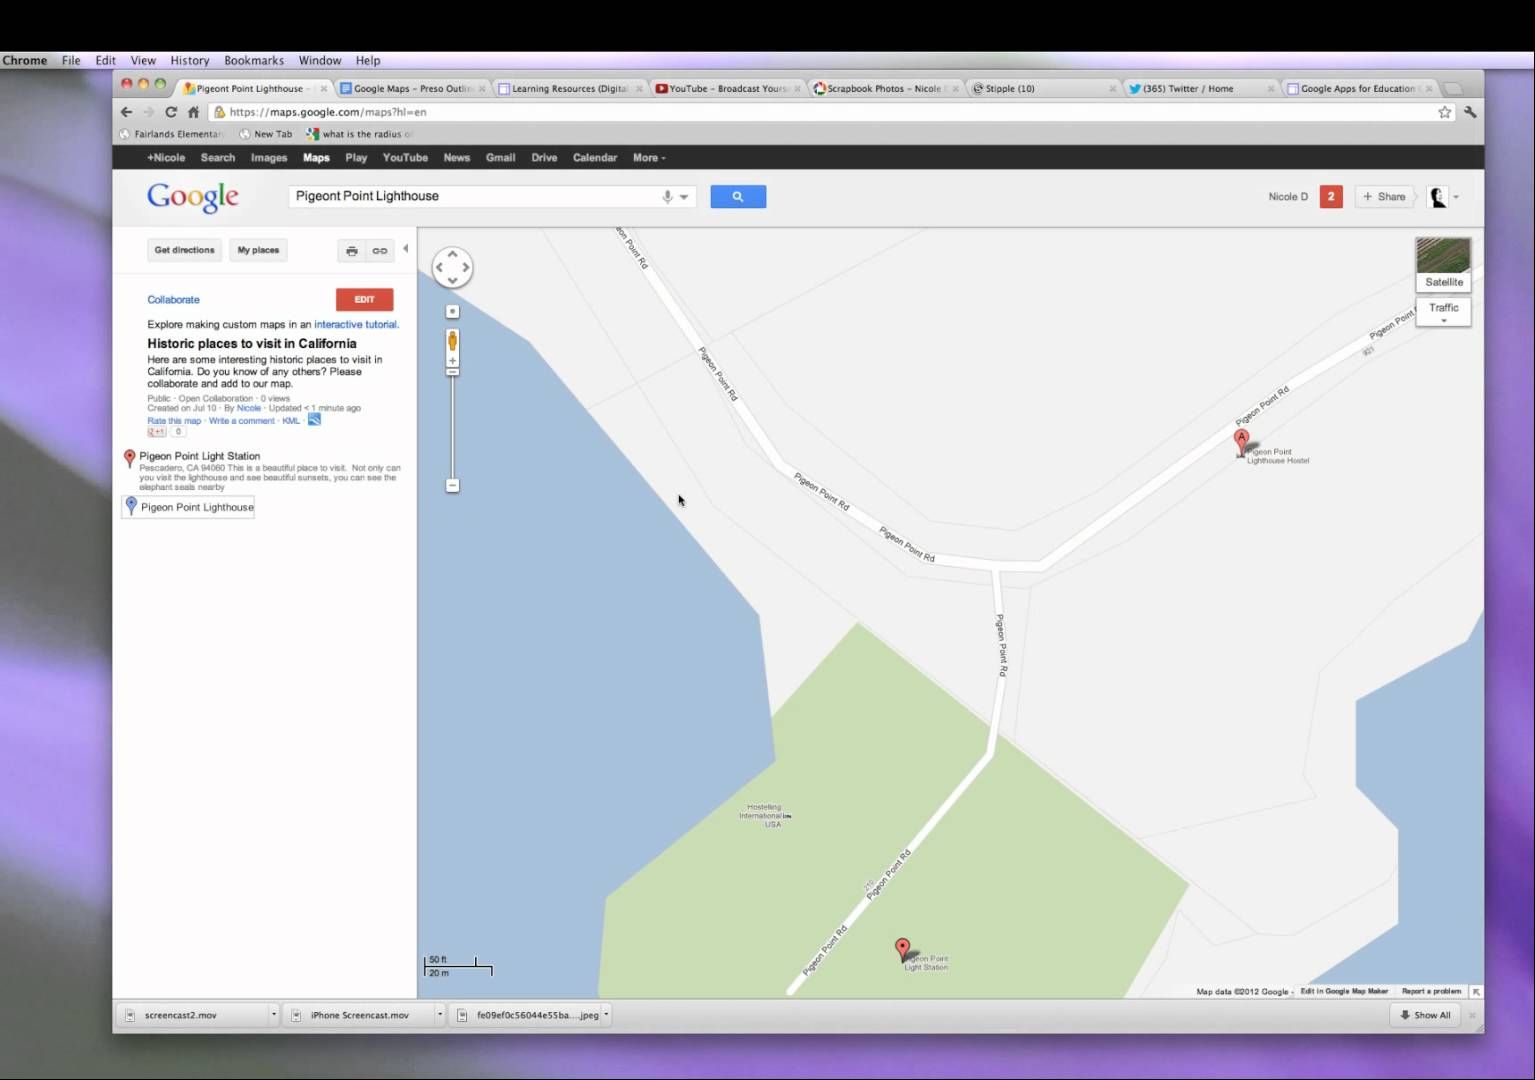Image resolution: width=1535 pixels, height=1080 pixels.
Task: Open dropdown arrow for iPhone Screencast.mov download
Action: pyautogui.click(x=439, y=1014)
